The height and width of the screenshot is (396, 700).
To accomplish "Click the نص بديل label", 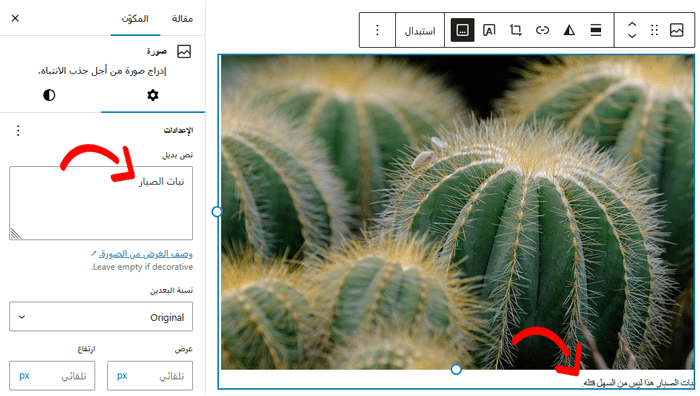I will (x=178, y=155).
